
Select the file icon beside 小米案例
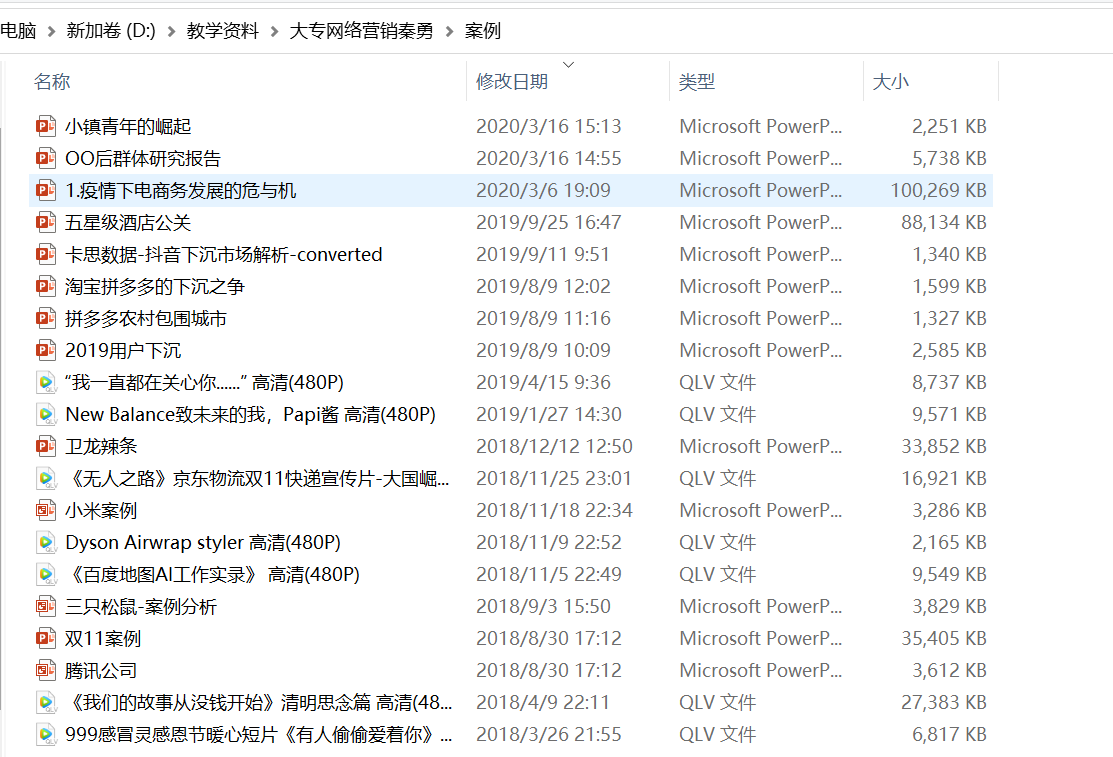pyautogui.click(x=45, y=510)
